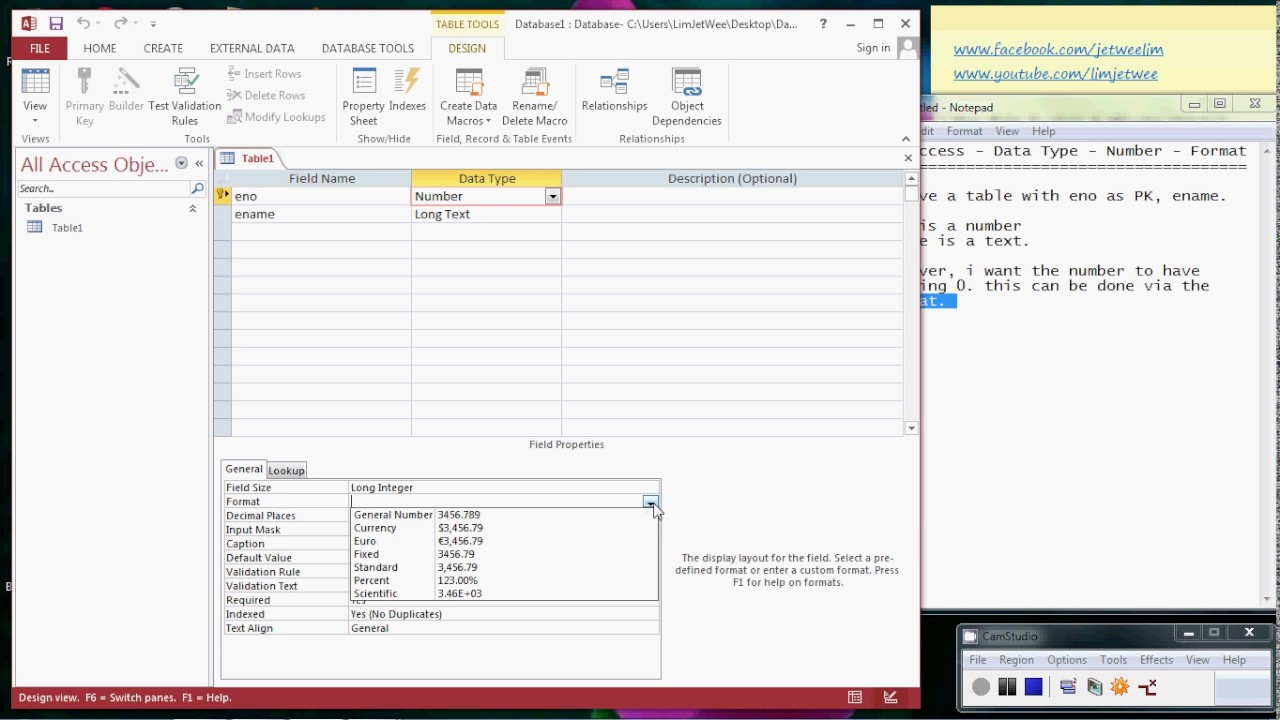Collapse the ribbon with the arrow
The height and width of the screenshot is (720, 1280).
(x=906, y=139)
